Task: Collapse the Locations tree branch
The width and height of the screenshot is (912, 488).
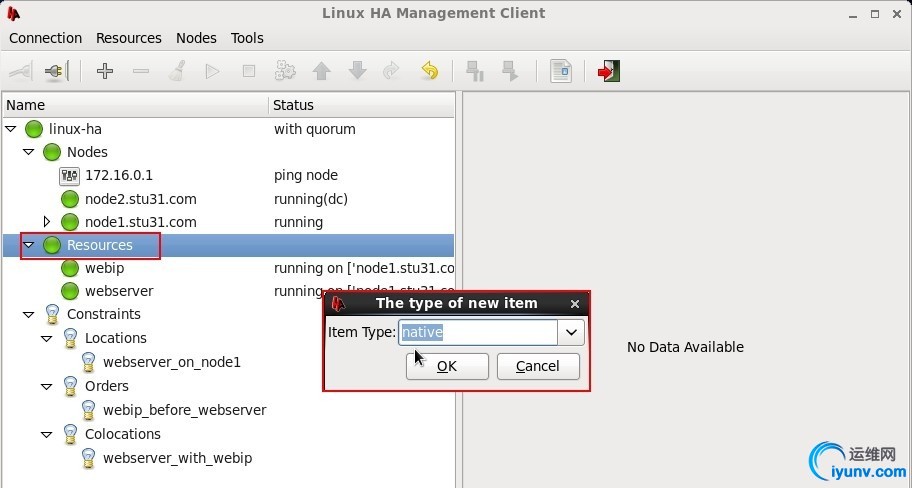Action: pos(47,338)
